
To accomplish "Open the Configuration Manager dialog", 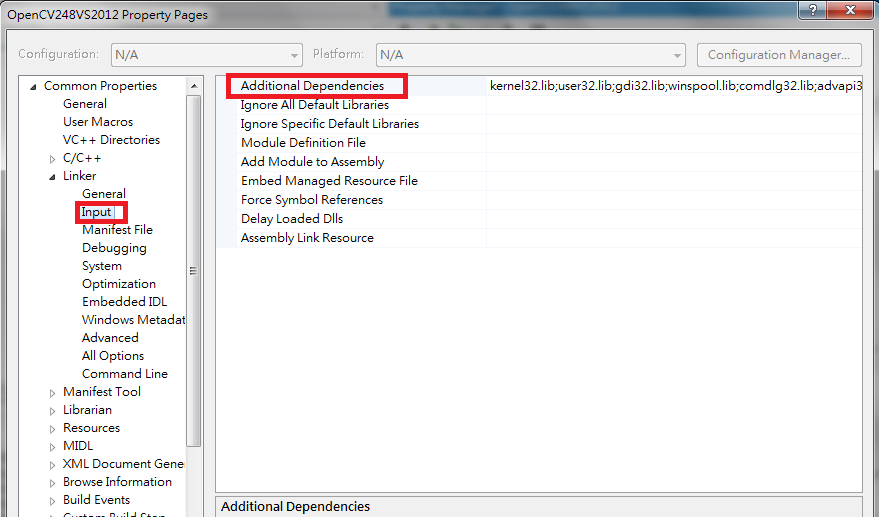I will click(779, 55).
